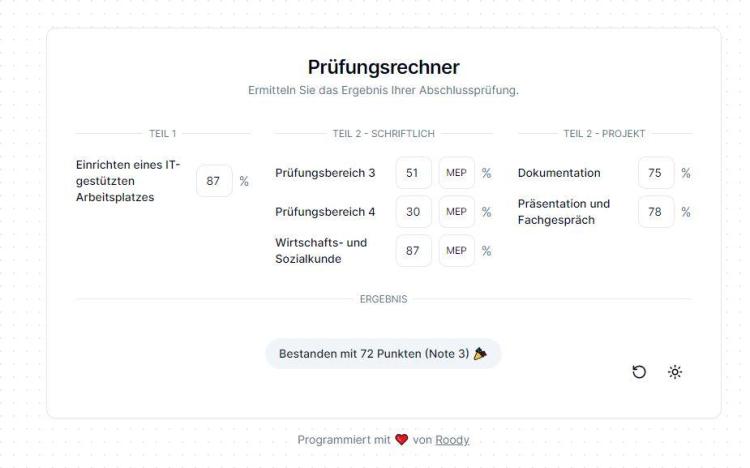Select the Prüfungsbereich 4 score input

click(x=413, y=212)
